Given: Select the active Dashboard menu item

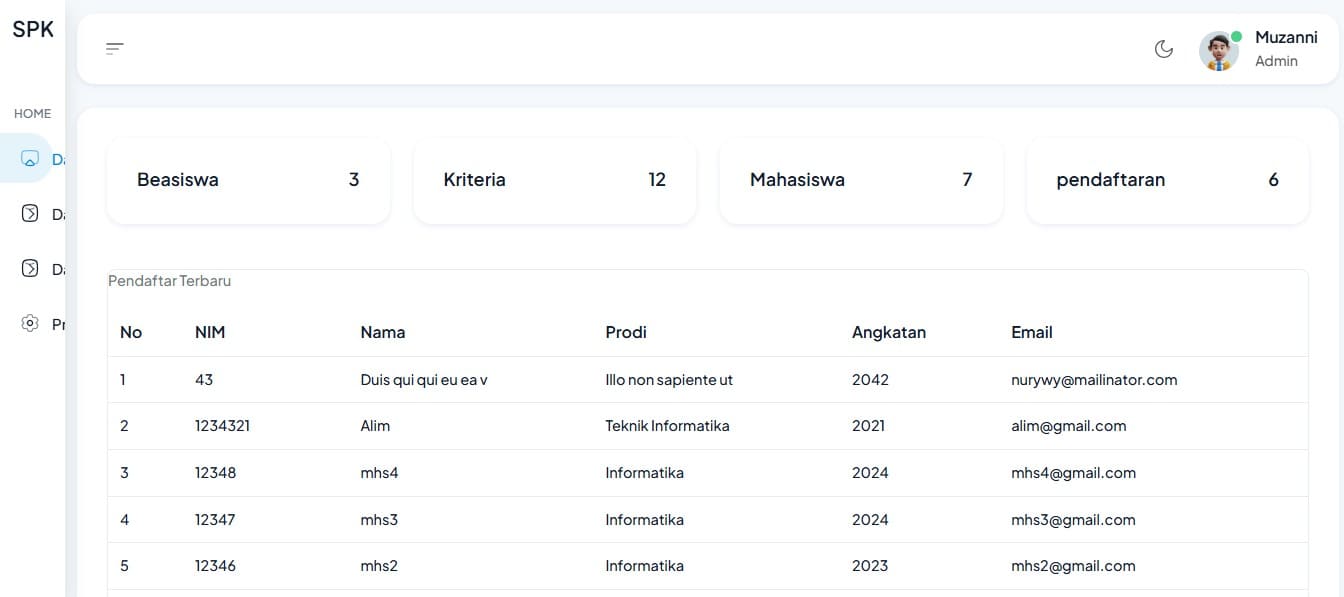Looking at the screenshot, I should coord(40,158).
